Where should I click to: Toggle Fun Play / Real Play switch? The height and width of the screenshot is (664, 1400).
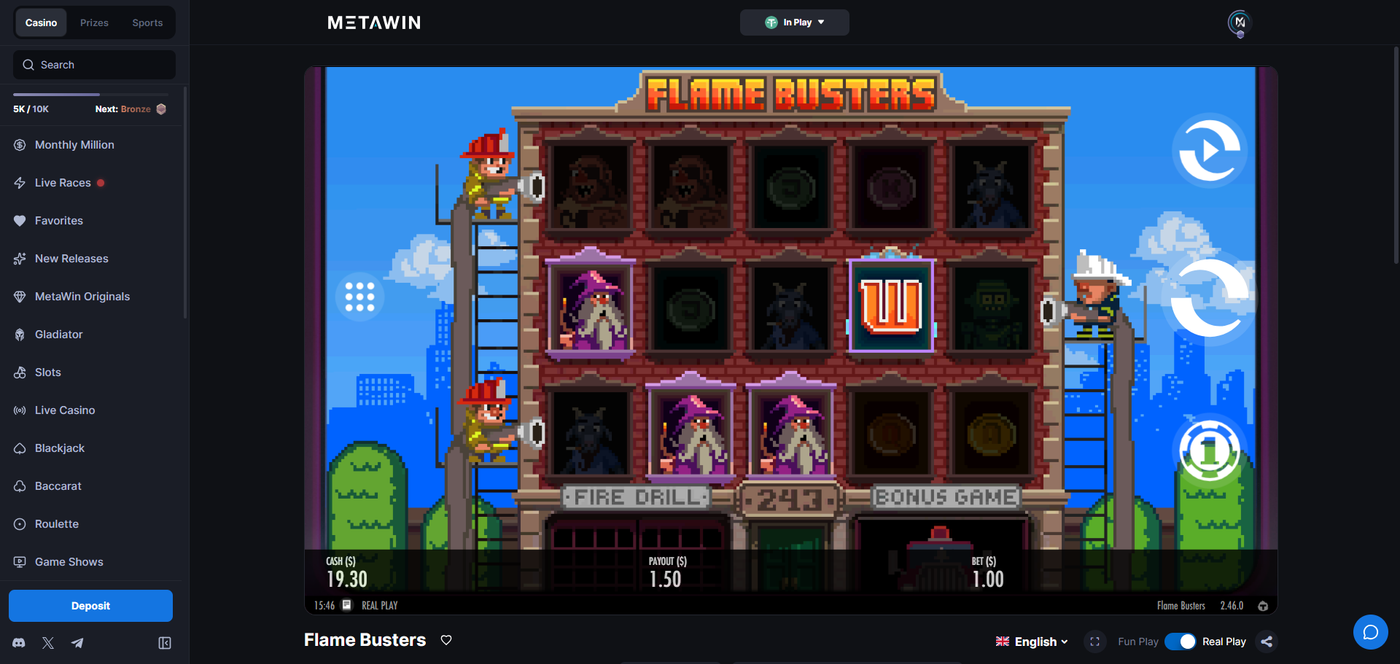coord(1180,642)
